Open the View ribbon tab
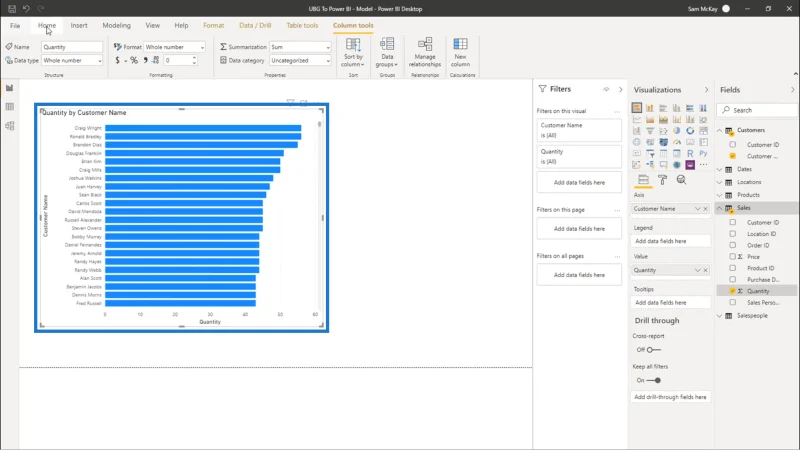 153,26
